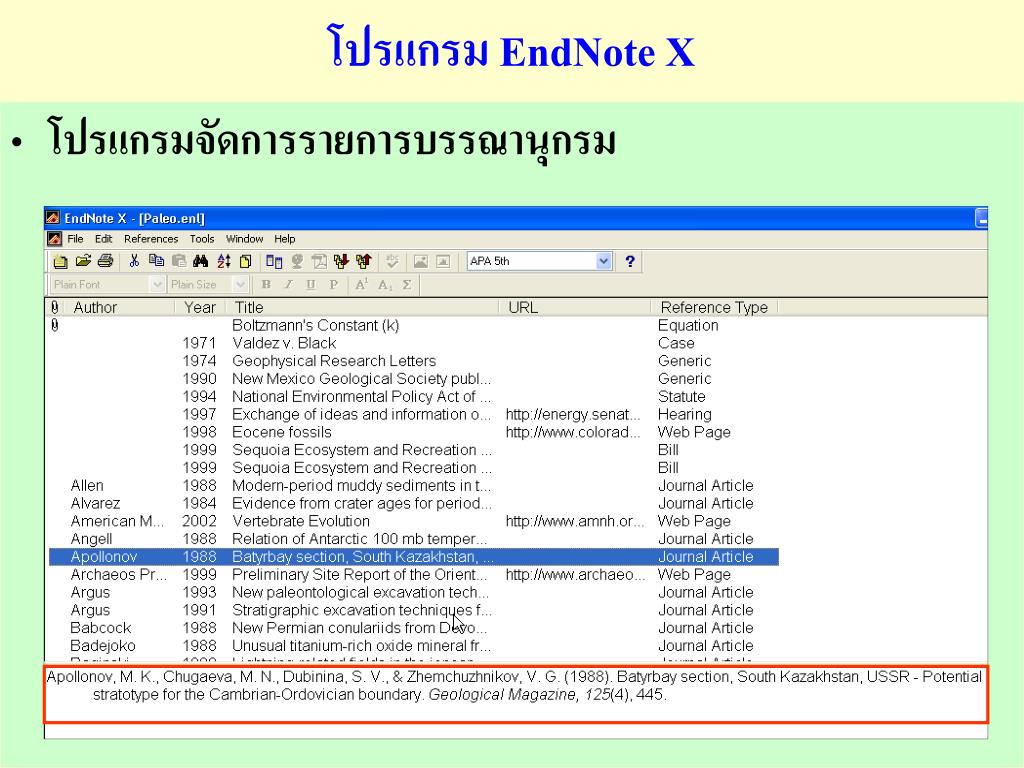Click the Import icon with the down arrow
Image resolution: width=1024 pixels, height=768 pixels.
tap(341, 261)
